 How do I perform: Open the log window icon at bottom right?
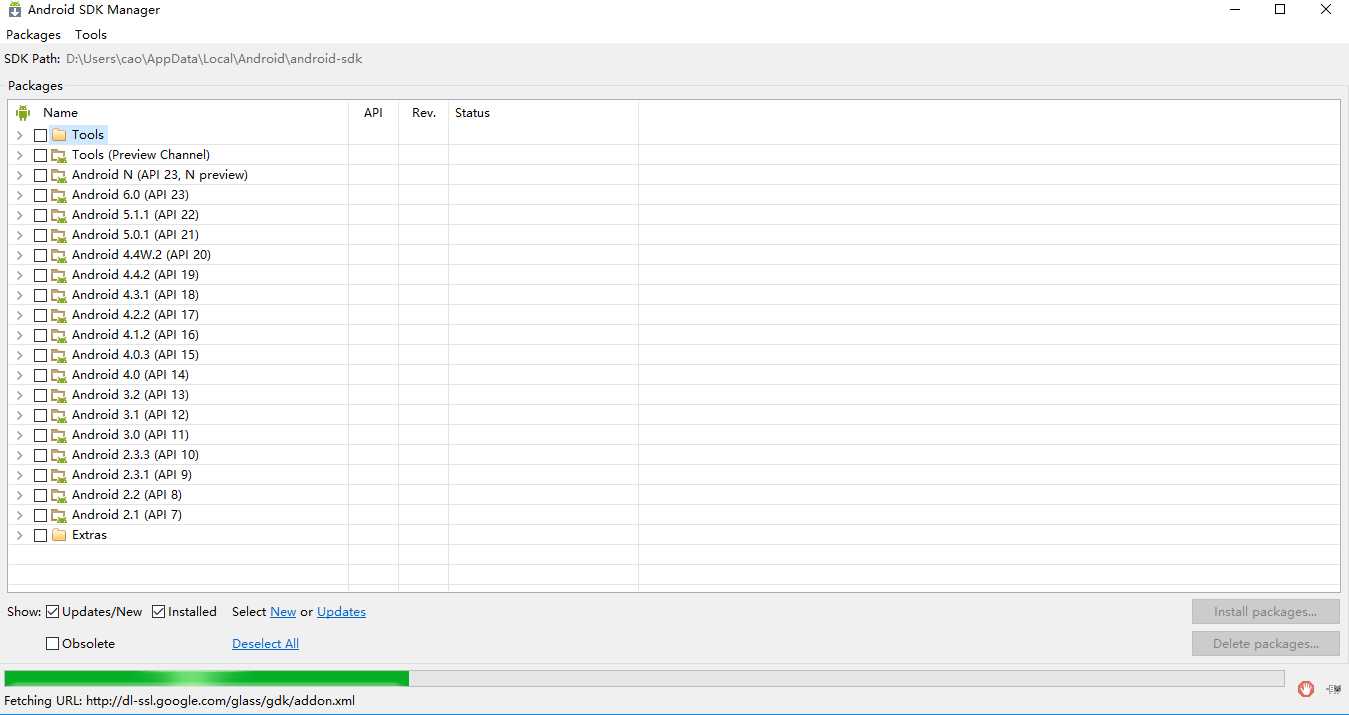click(x=1334, y=688)
